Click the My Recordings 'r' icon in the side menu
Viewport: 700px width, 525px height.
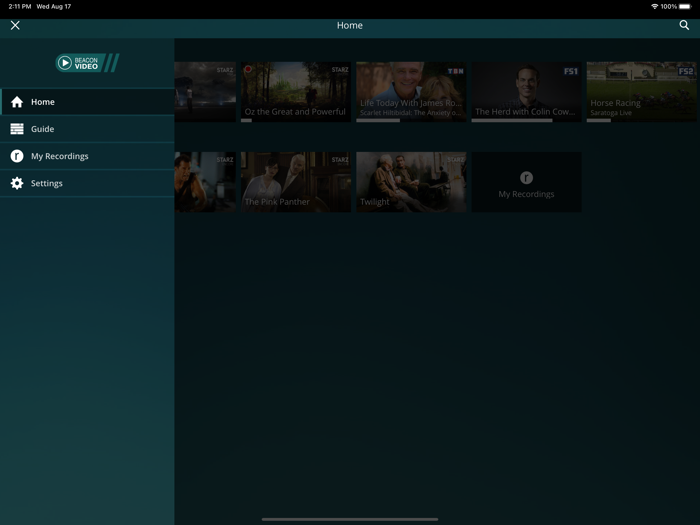pos(17,156)
